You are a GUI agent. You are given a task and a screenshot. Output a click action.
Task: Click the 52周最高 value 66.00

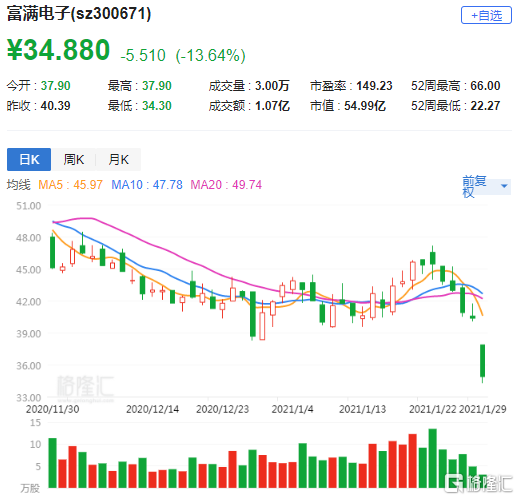click(x=485, y=86)
